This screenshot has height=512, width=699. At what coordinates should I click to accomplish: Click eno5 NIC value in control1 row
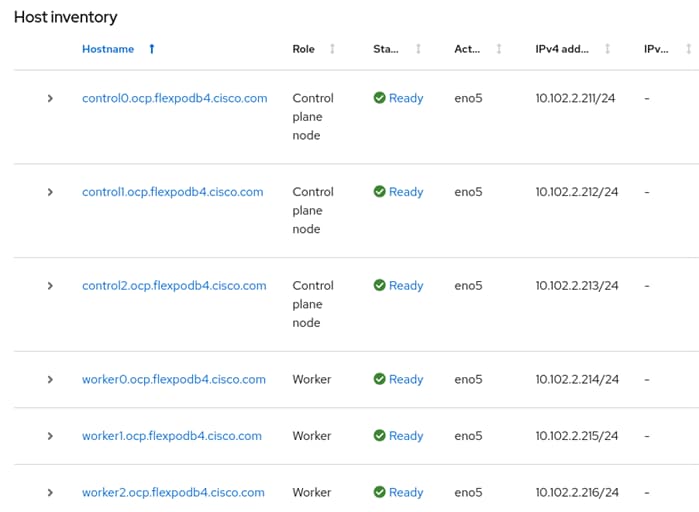click(468, 192)
